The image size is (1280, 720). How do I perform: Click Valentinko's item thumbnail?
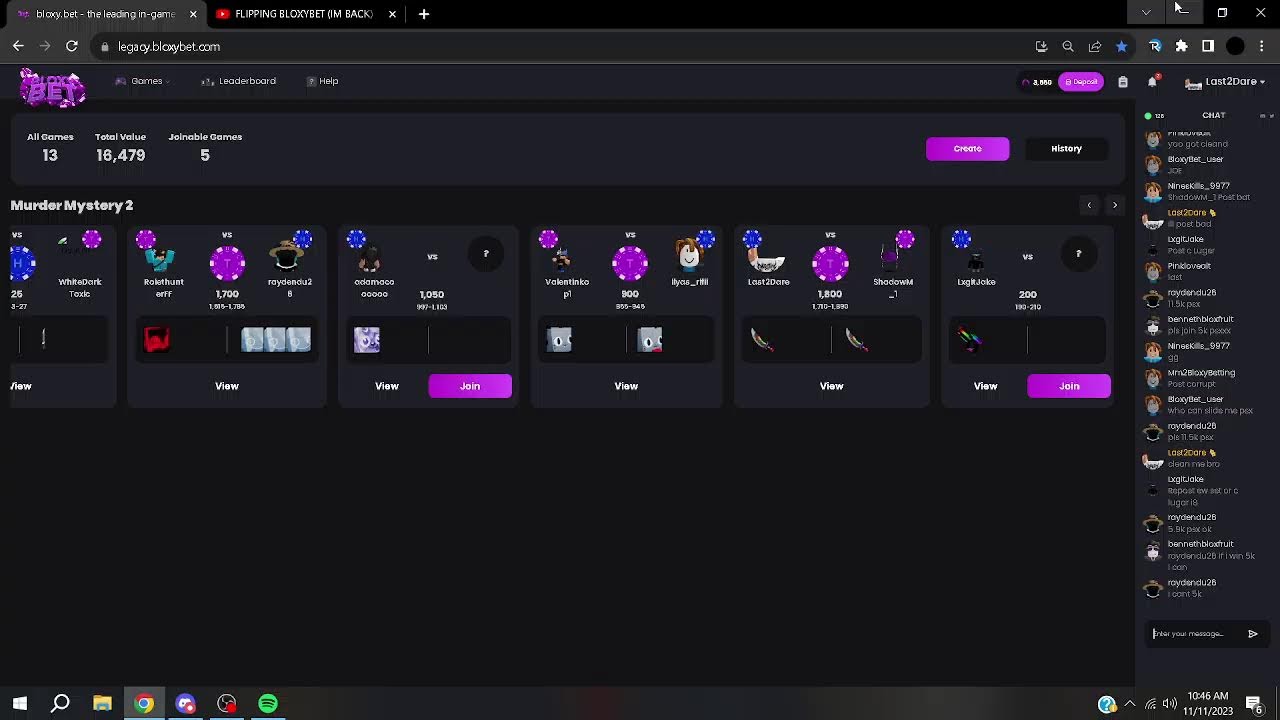(x=559, y=340)
